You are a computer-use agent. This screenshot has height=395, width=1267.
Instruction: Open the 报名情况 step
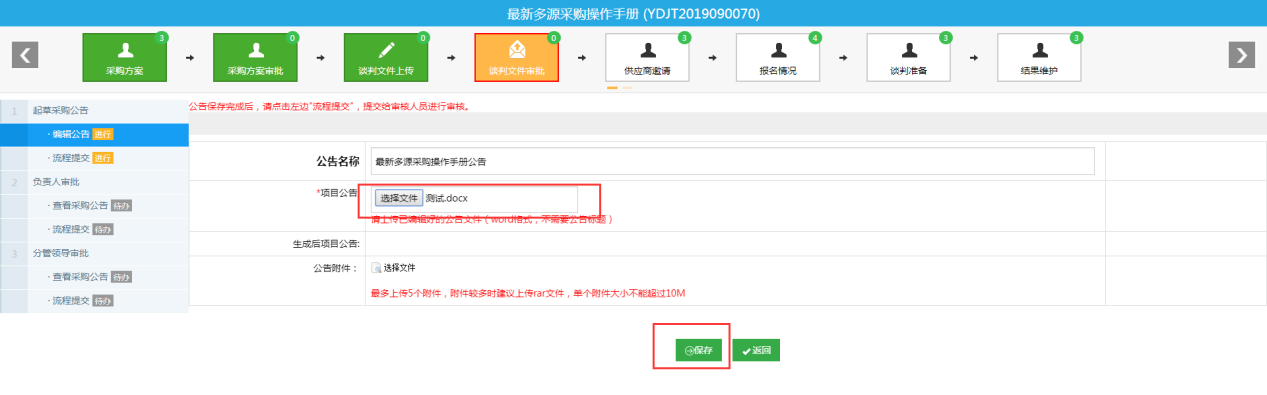778,57
